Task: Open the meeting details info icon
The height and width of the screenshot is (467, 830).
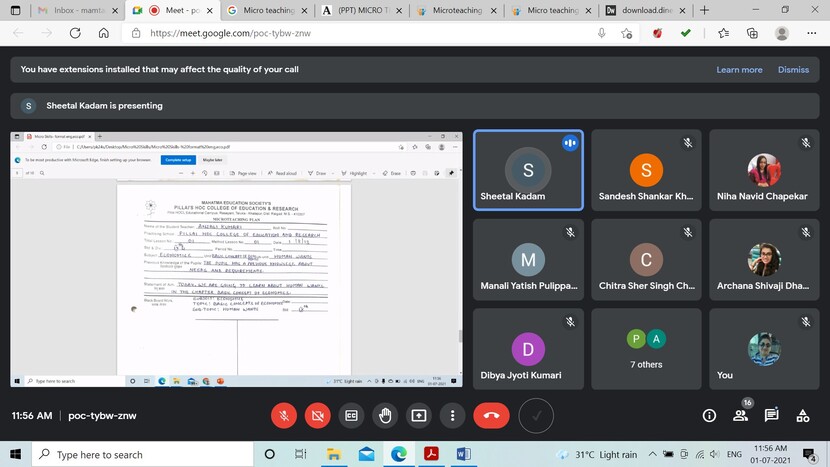Action: (x=709, y=415)
